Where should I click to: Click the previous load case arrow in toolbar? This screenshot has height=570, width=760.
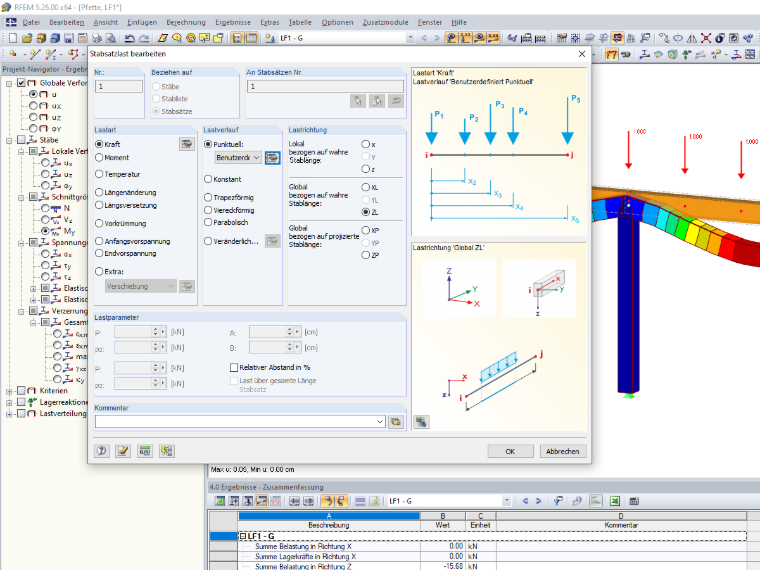[424, 38]
